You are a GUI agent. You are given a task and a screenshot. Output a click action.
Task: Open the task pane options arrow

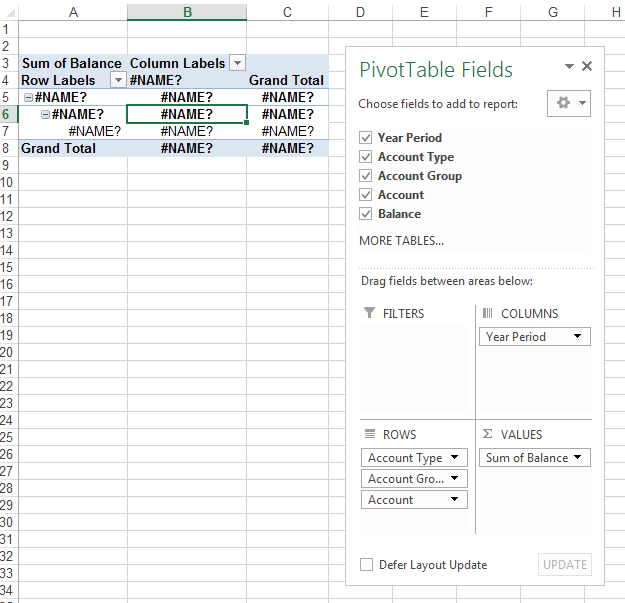tap(569, 67)
